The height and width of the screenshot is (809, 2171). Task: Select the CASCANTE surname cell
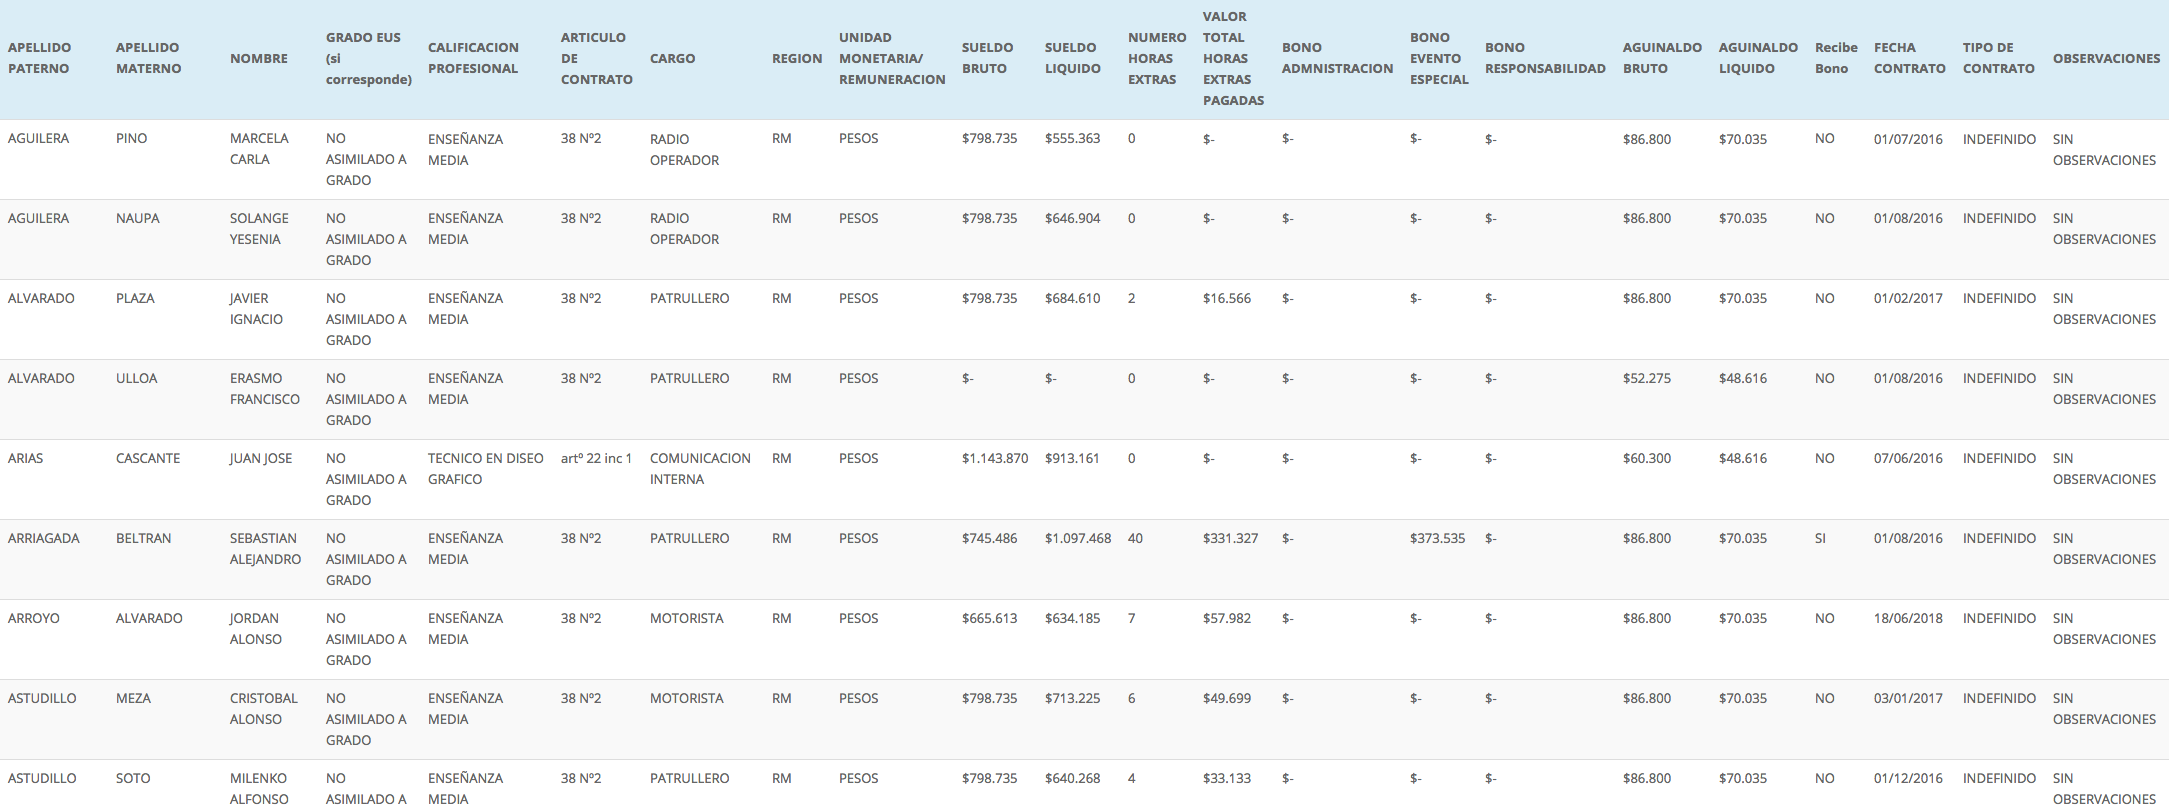[x=148, y=458]
